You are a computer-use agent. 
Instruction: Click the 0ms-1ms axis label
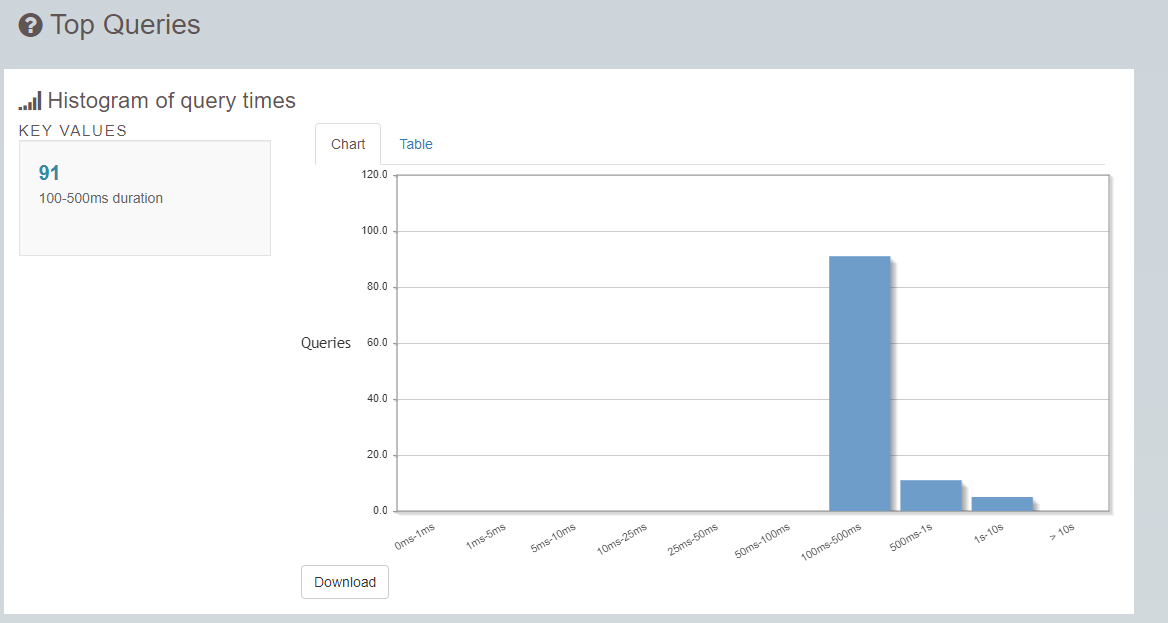coord(415,537)
